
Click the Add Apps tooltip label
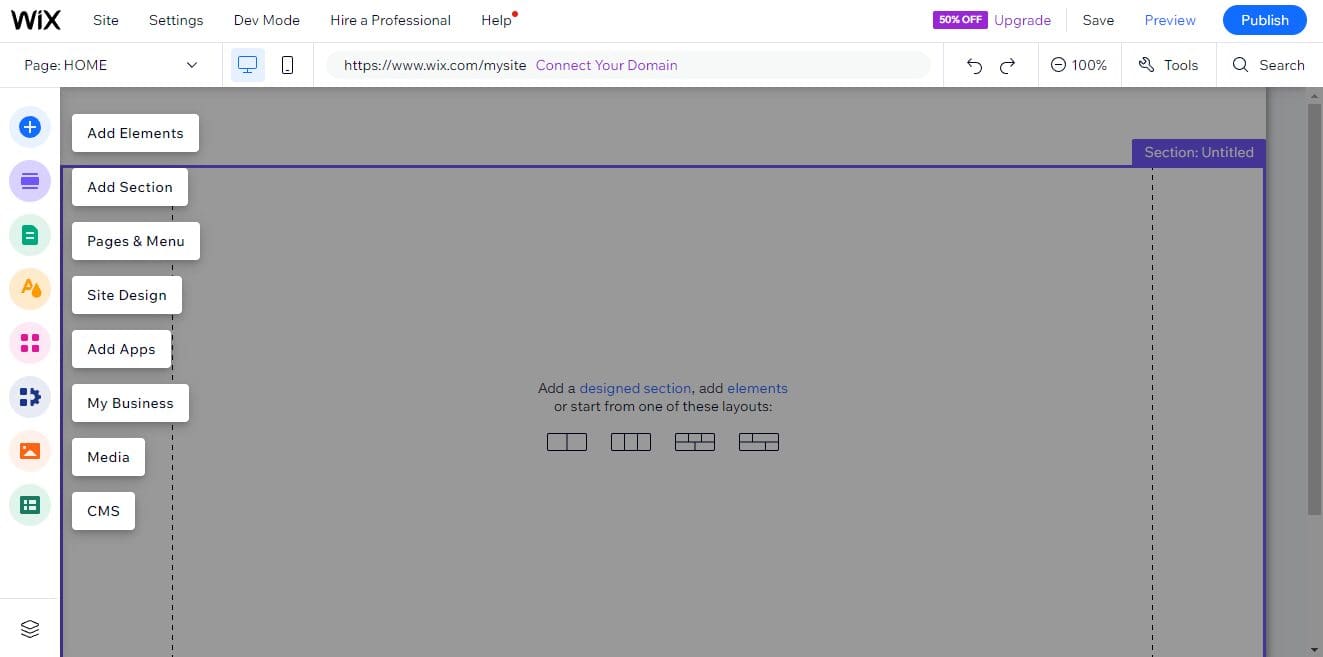121,349
